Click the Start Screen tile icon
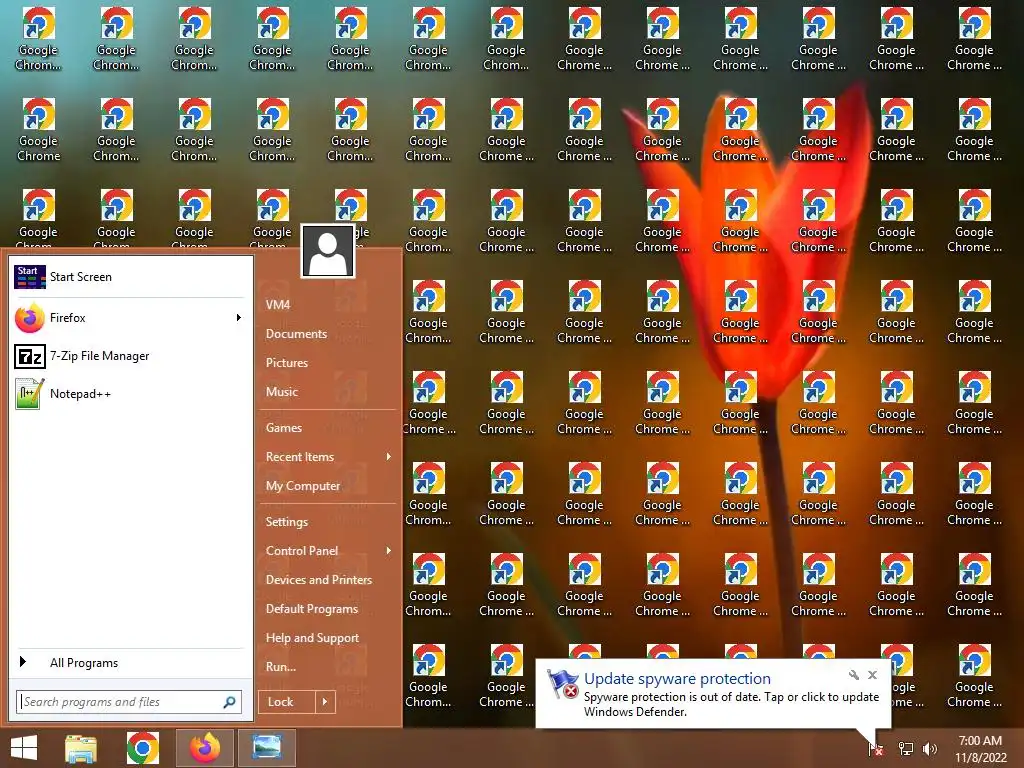Viewport: 1024px width, 768px height. 30,277
